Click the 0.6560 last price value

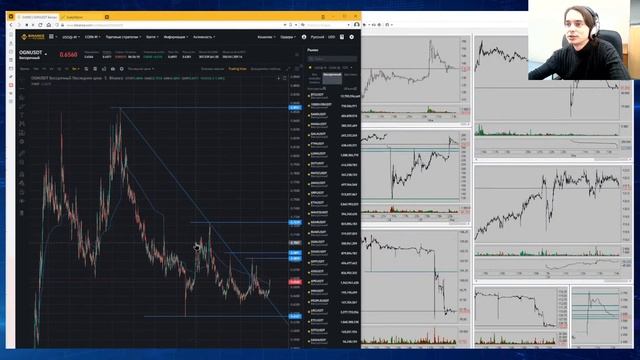pos(68,55)
